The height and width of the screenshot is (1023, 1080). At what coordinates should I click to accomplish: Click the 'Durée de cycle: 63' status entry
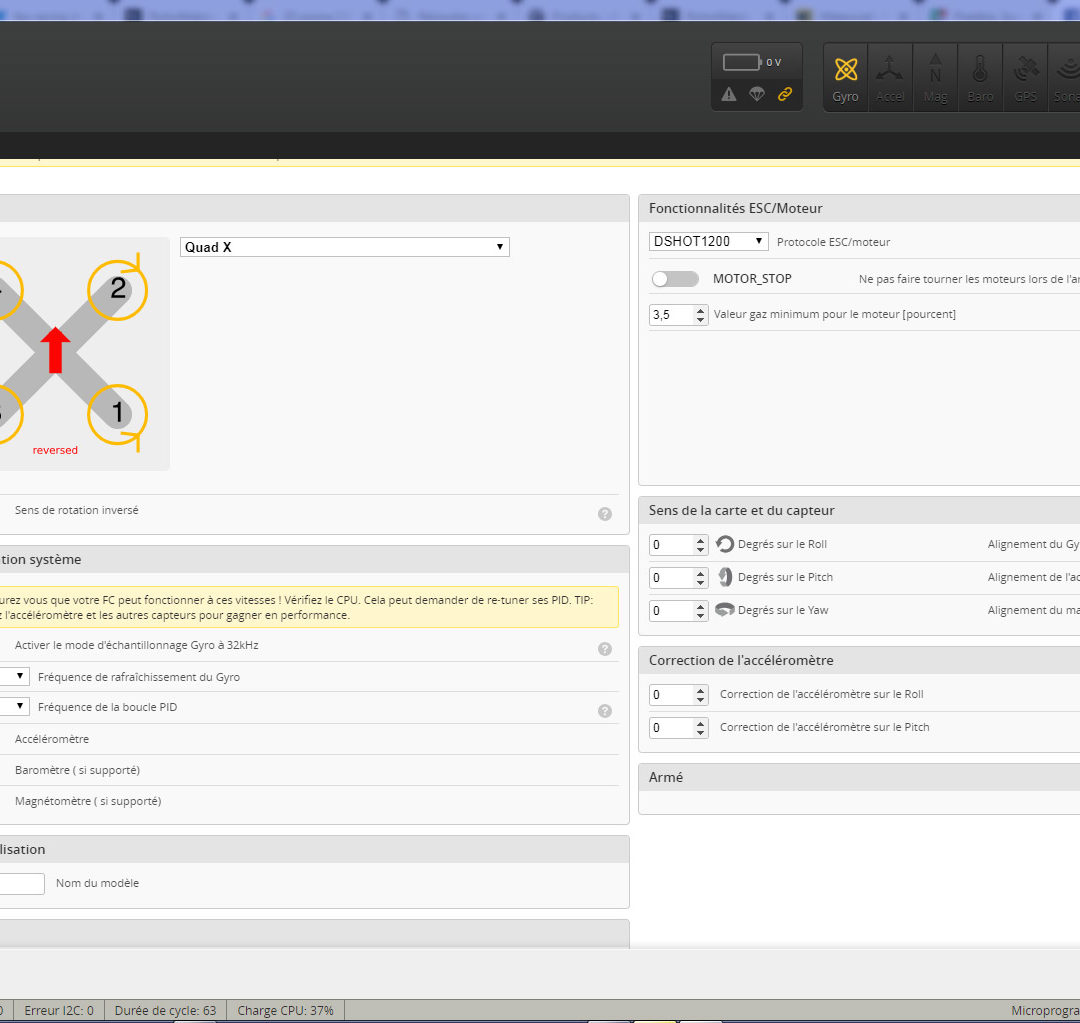tap(165, 1011)
